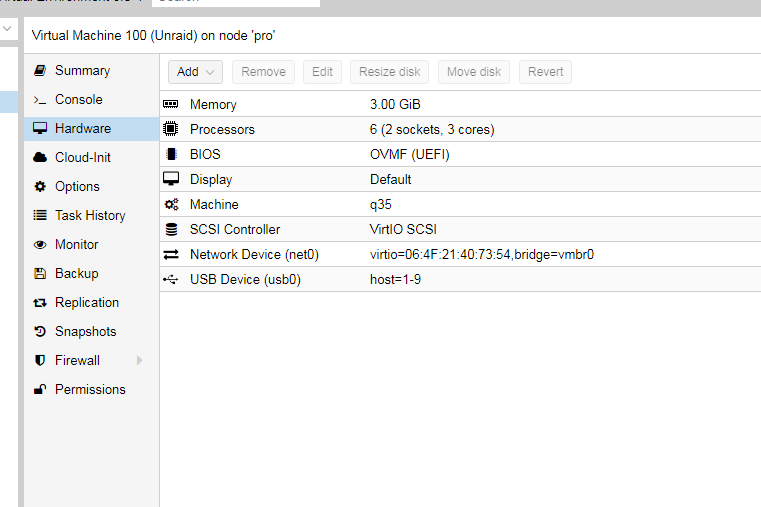The width and height of the screenshot is (761, 507).
Task: Select the BIOS row label
Action: [x=205, y=154]
